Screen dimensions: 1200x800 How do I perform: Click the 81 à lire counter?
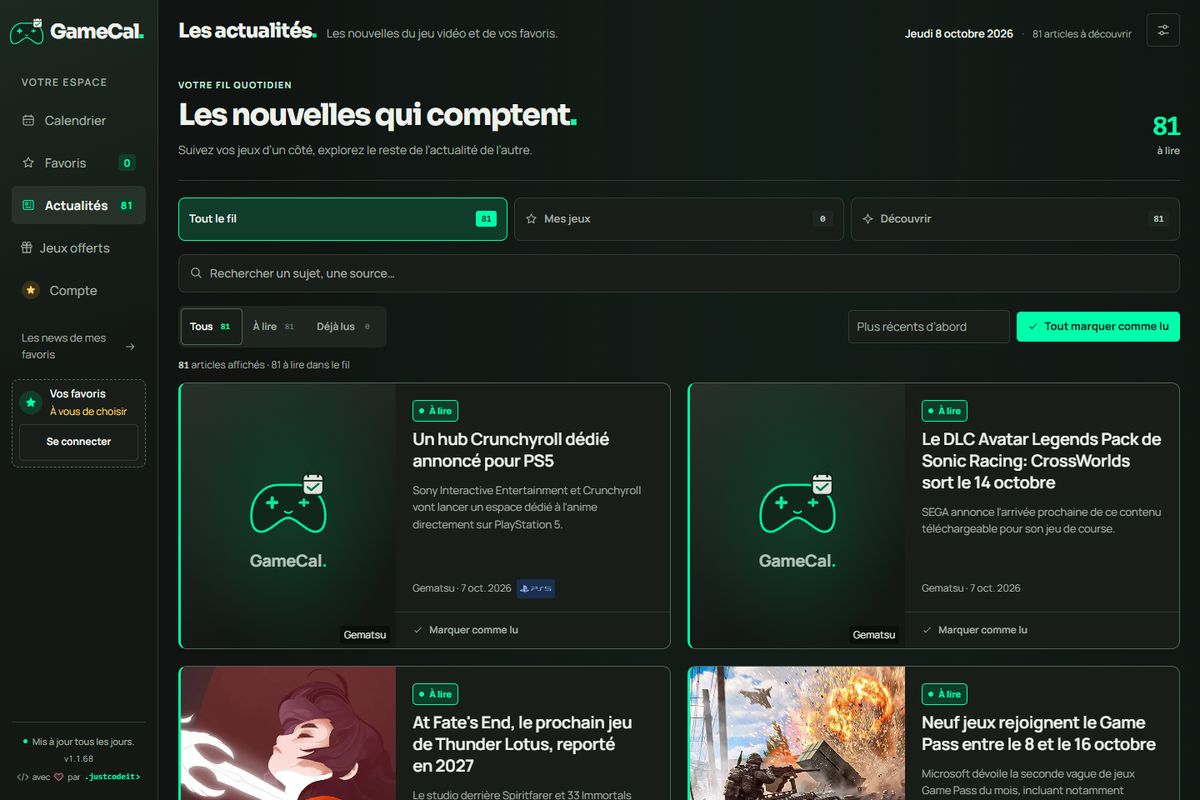(1166, 134)
